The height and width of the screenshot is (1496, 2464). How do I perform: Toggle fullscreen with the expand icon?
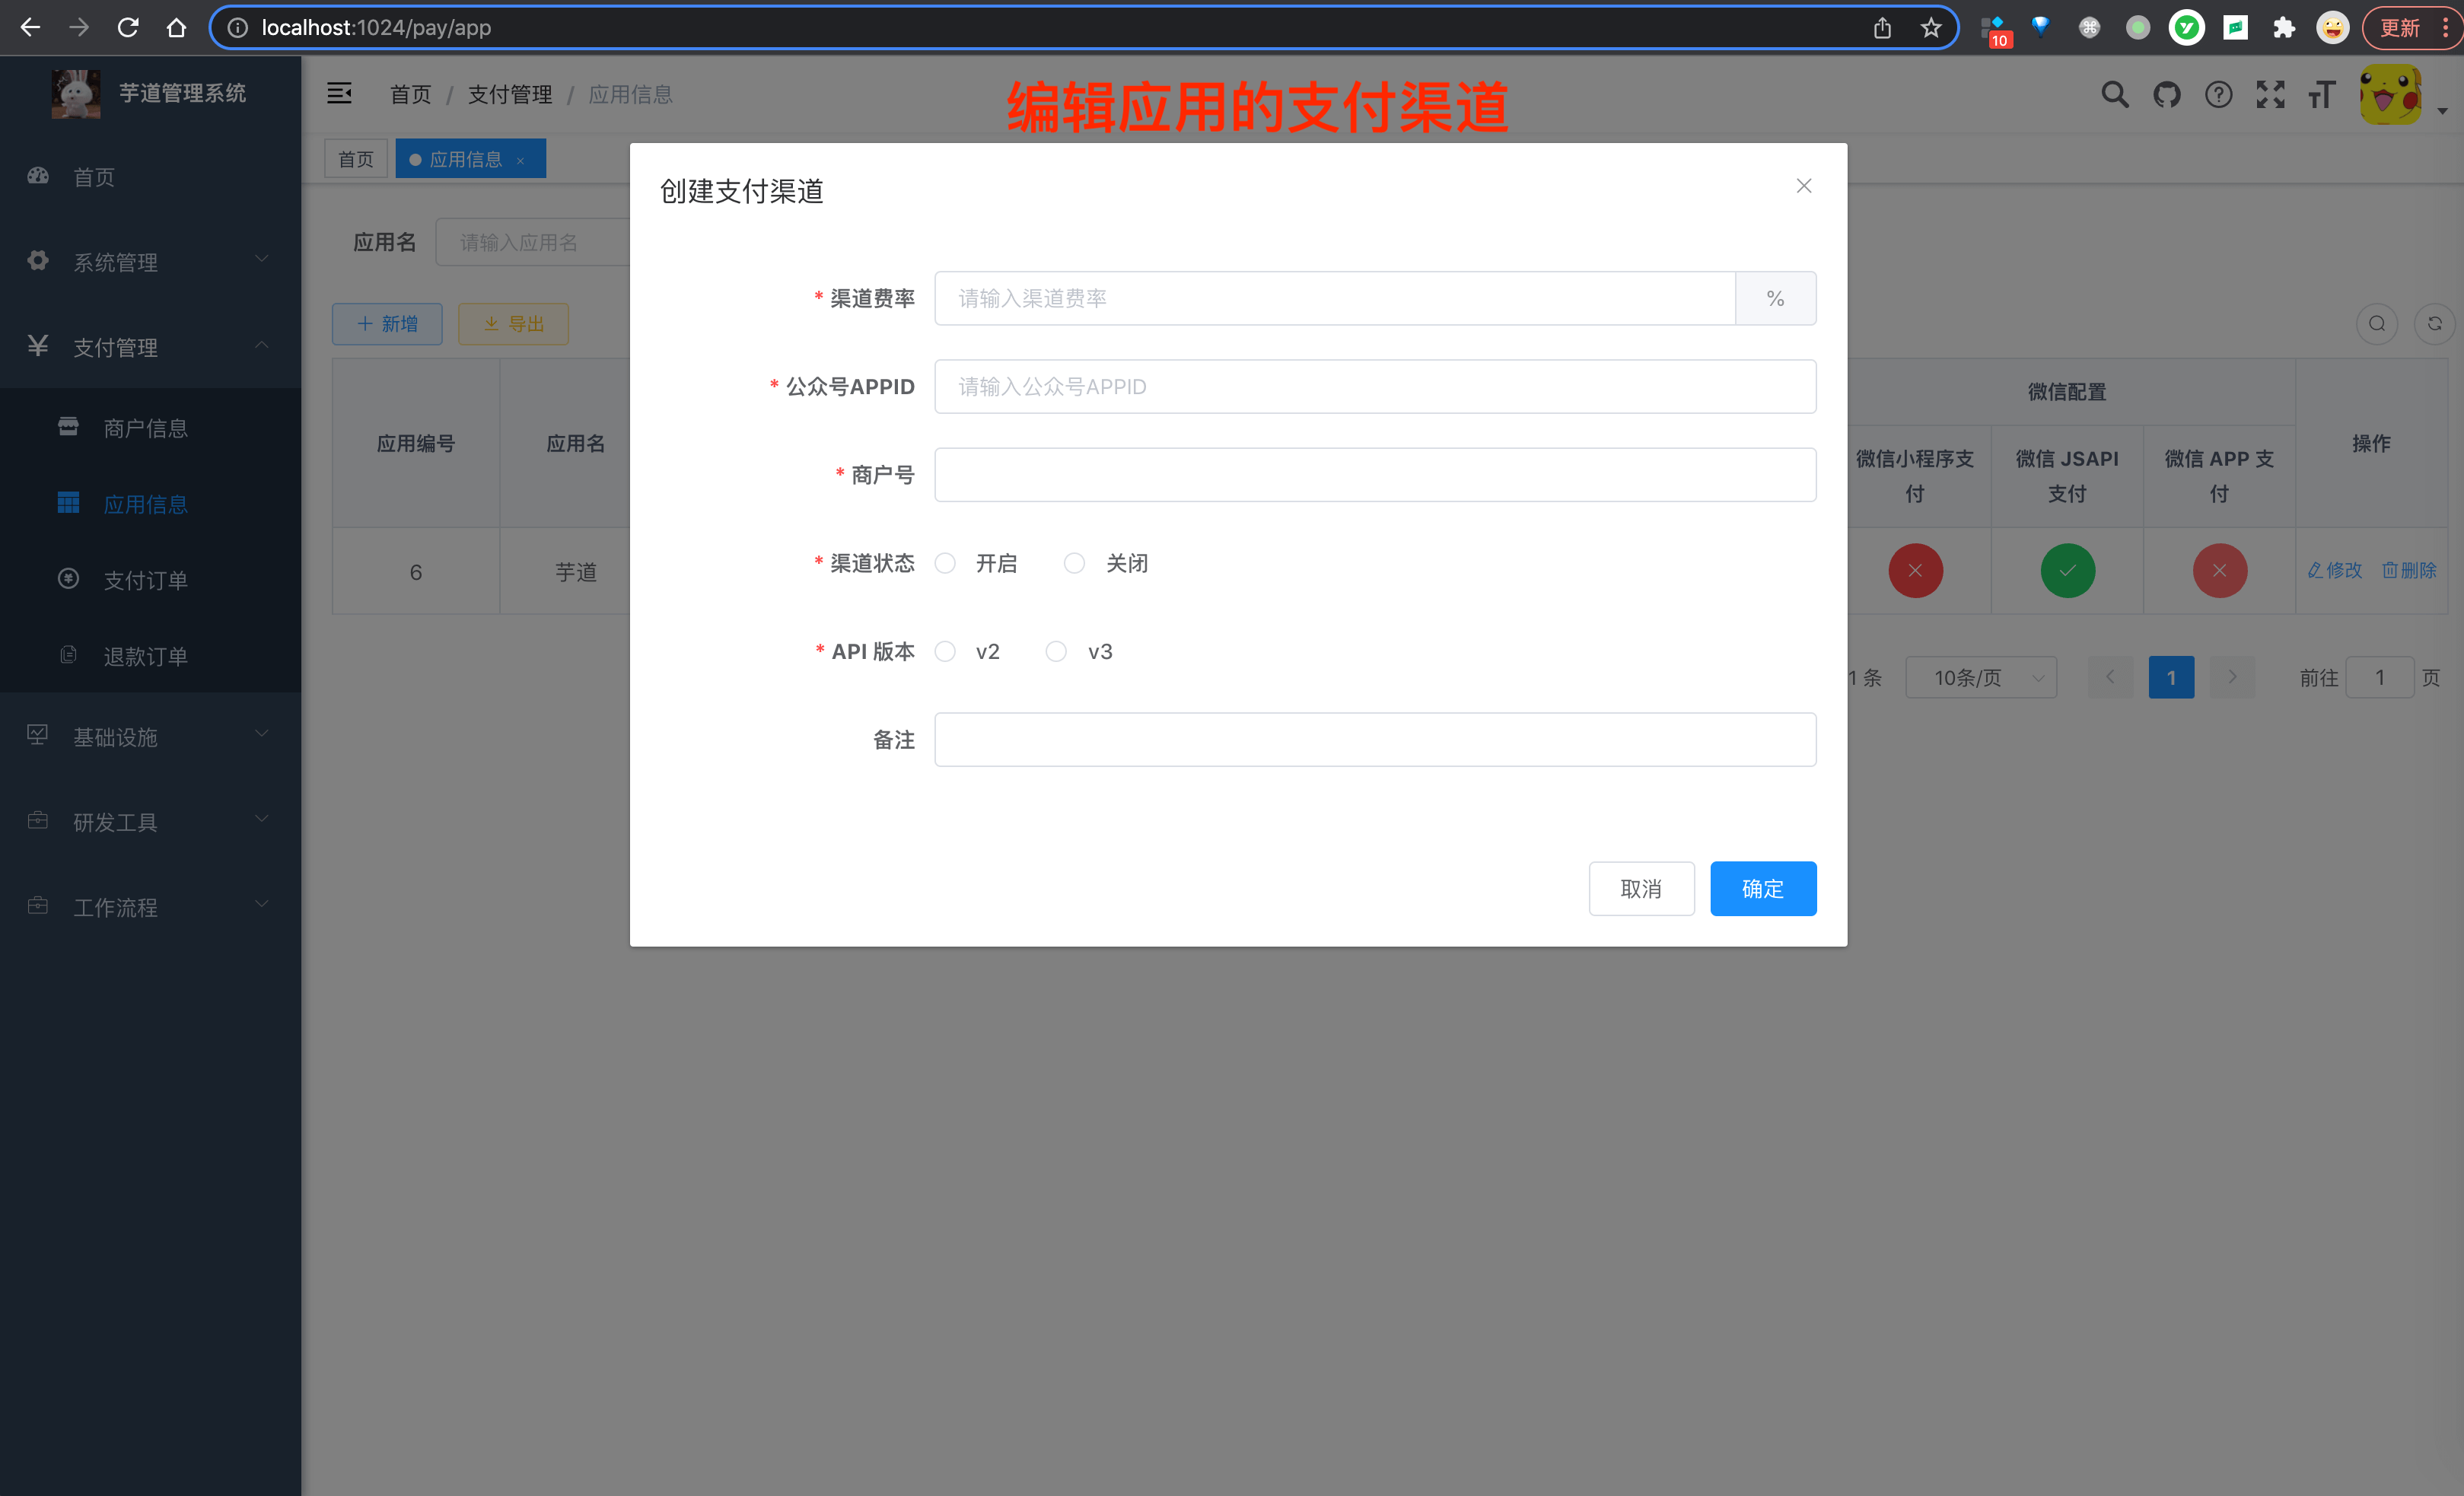pos(2270,94)
